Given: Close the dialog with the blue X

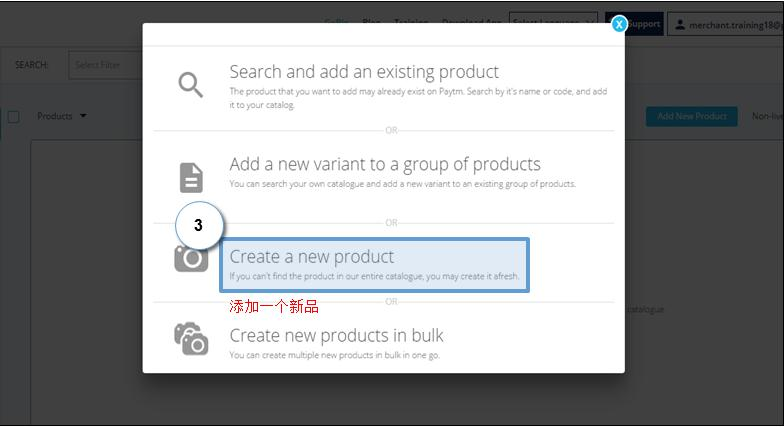Looking at the screenshot, I should pos(619,24).
